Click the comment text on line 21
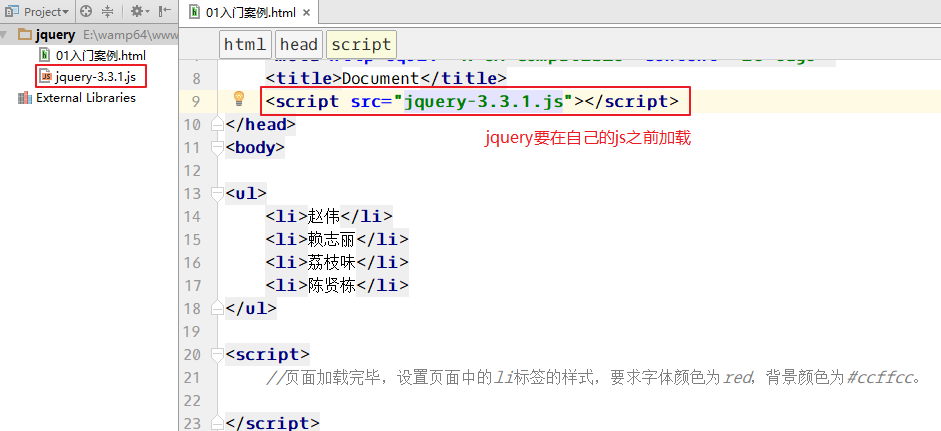 point(593,378)
